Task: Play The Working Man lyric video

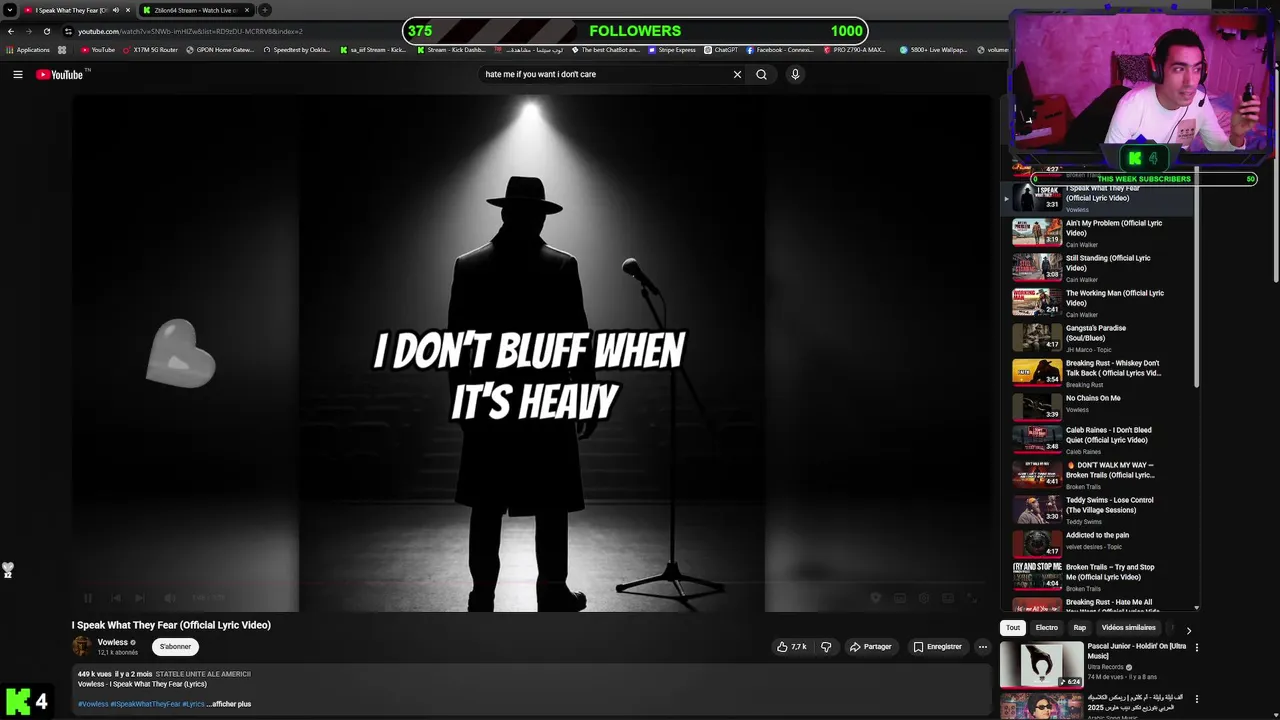Action: pyautogui.click(x=1097, y=303)
